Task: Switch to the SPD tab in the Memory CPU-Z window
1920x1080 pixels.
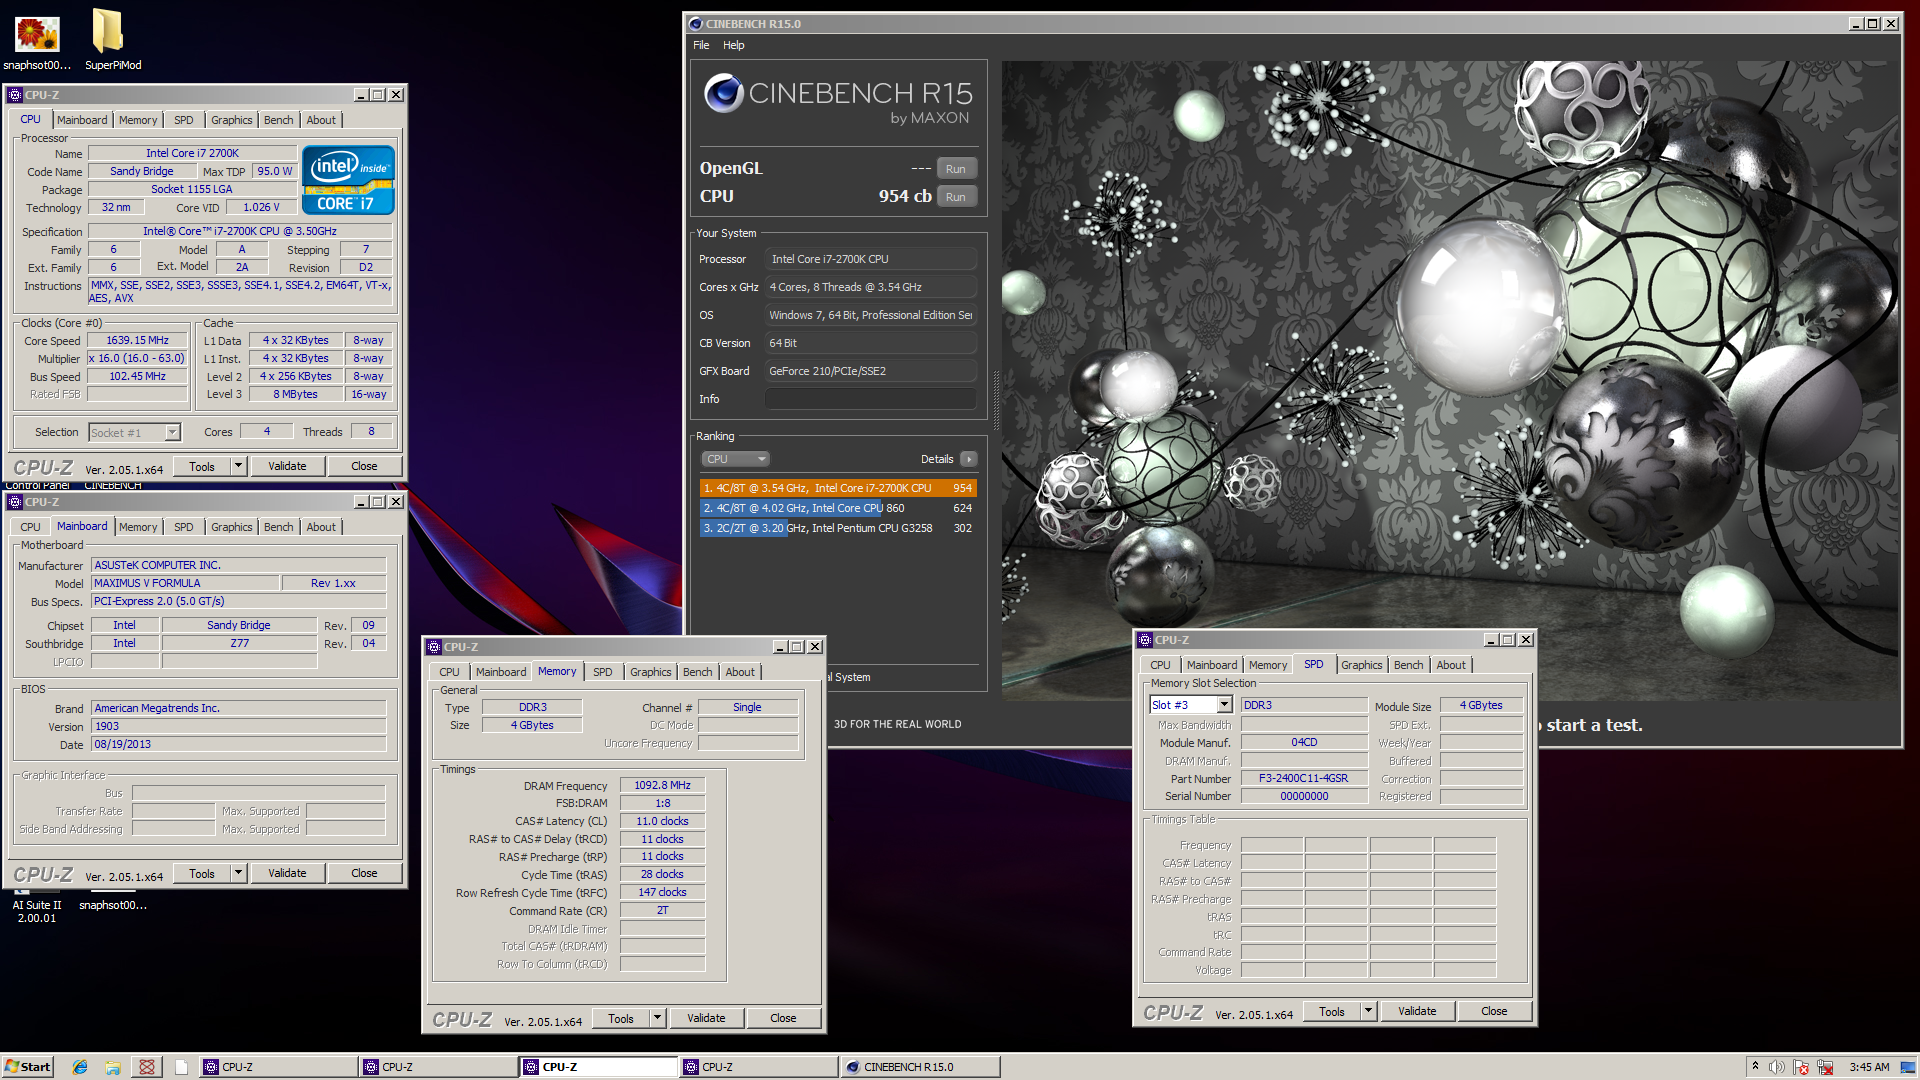Action: [603, 672]
